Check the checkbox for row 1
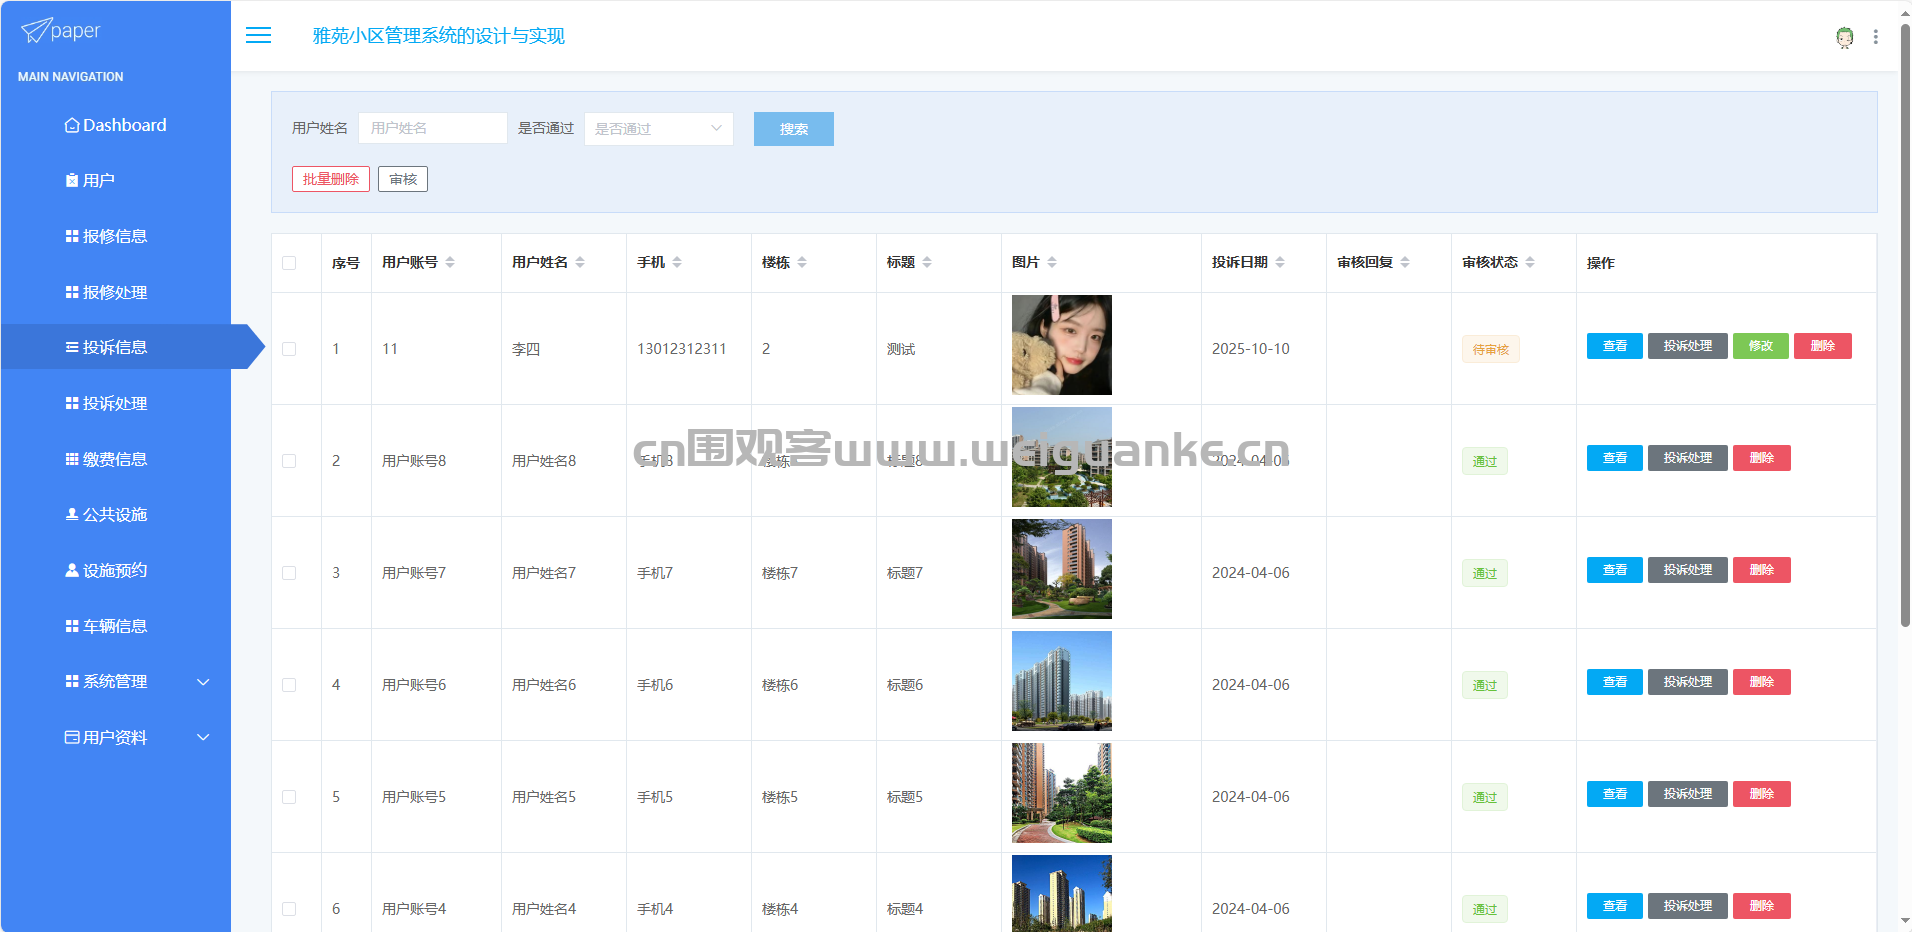 point(289,349)
